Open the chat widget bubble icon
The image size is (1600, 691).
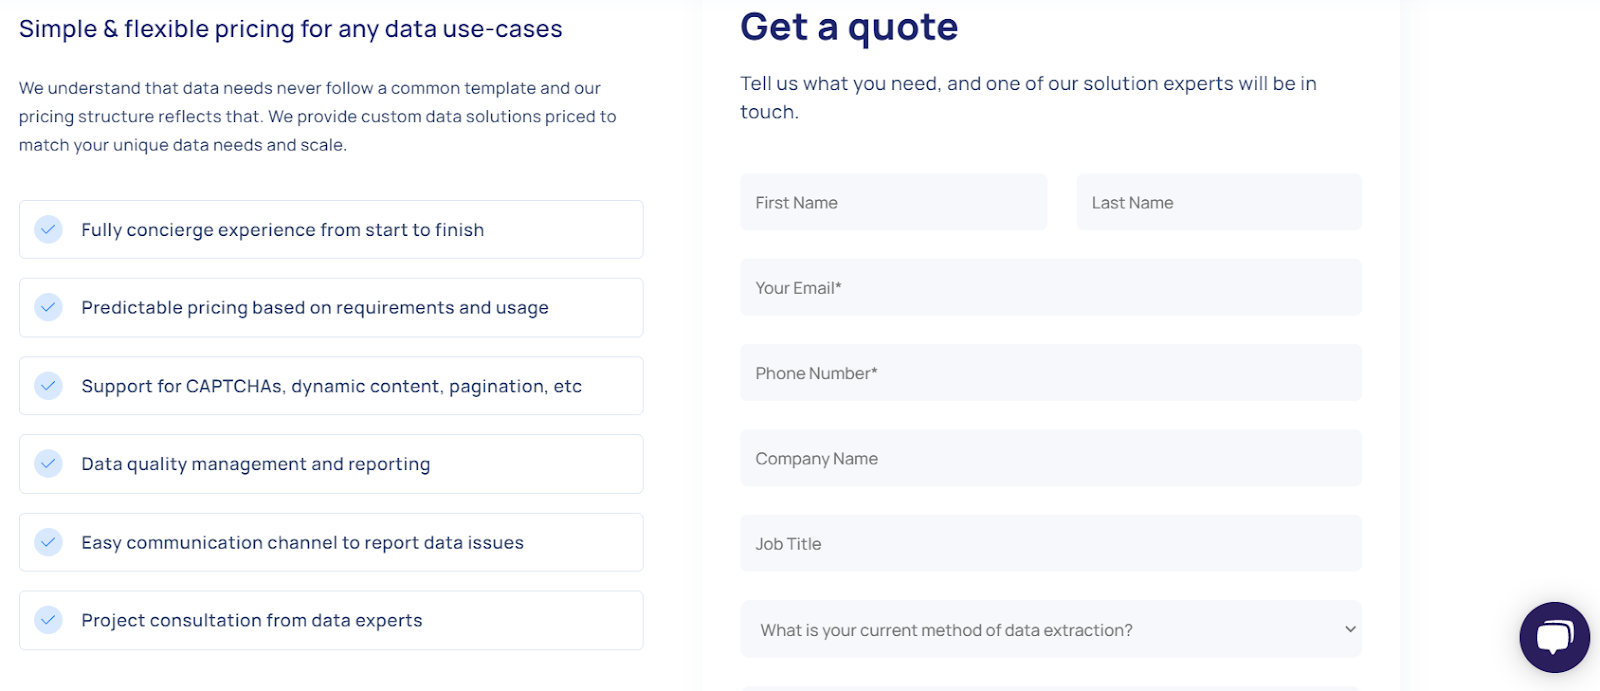pos(1554,637)
